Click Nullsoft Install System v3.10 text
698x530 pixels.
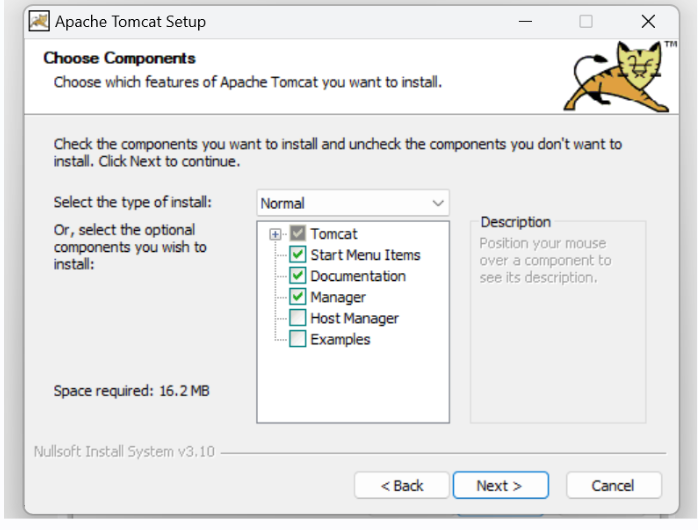pos(124,452)
